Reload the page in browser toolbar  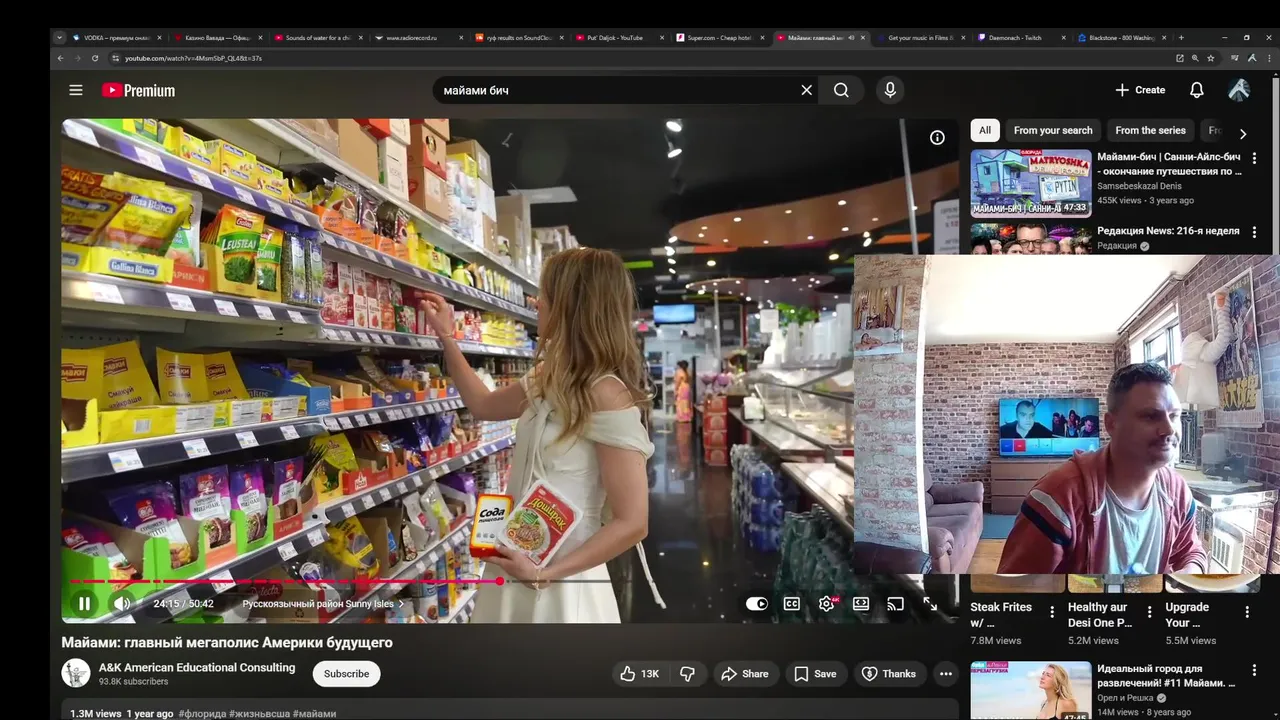coord(95,58)
